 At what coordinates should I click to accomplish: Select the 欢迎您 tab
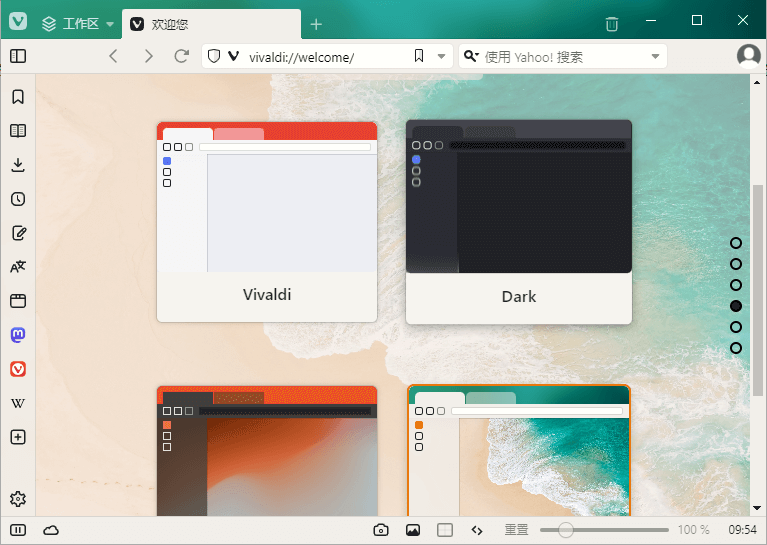[x=211, y=24]
